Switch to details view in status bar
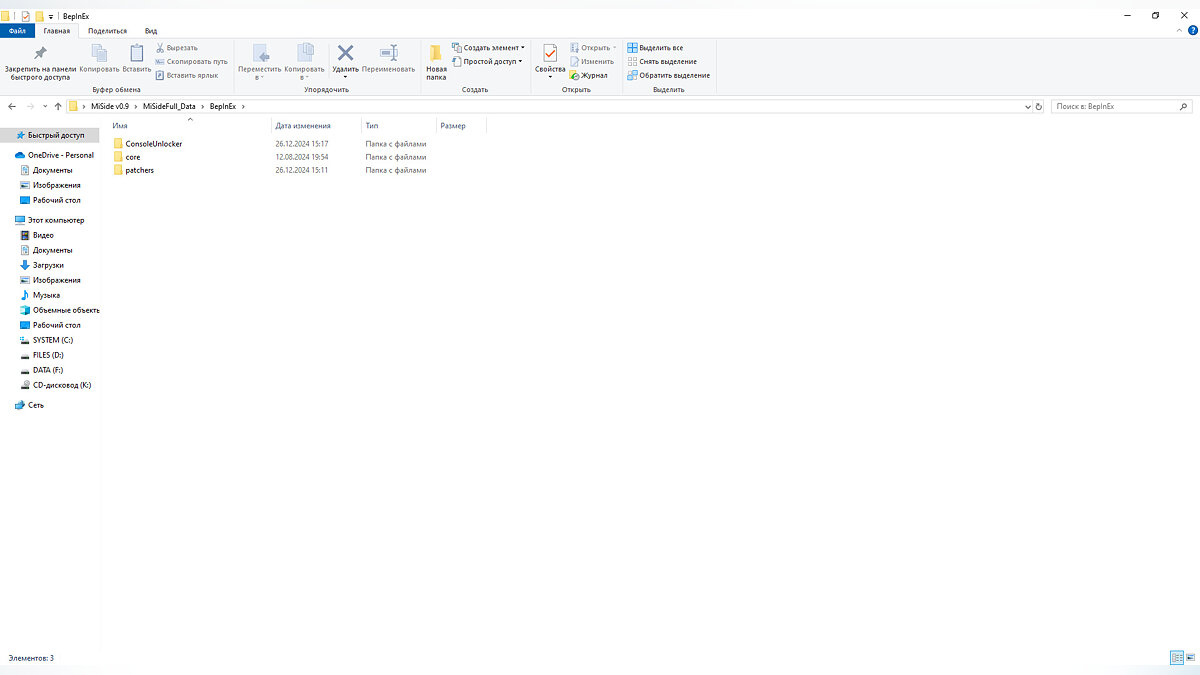The height and width of the screenshot is (675, 1200). (x=1177, y=658)
